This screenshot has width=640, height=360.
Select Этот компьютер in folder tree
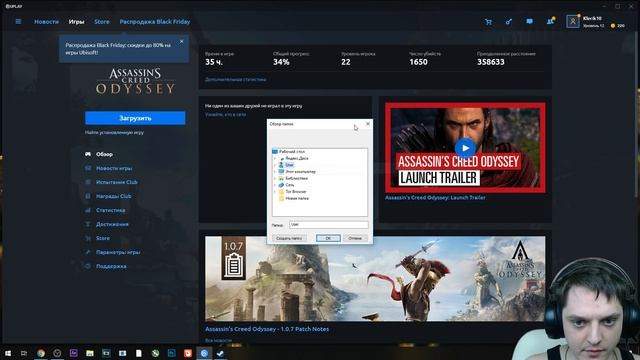click(300, 172)
